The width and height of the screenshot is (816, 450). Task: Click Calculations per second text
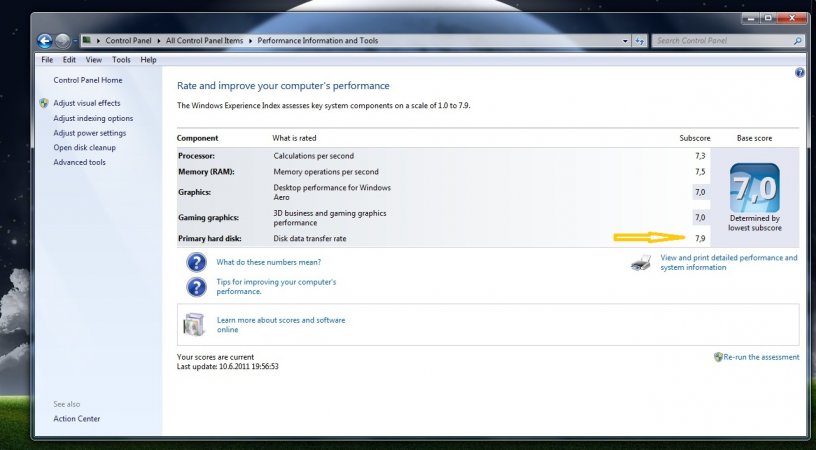pyautogui.click(x=313, y=156)
